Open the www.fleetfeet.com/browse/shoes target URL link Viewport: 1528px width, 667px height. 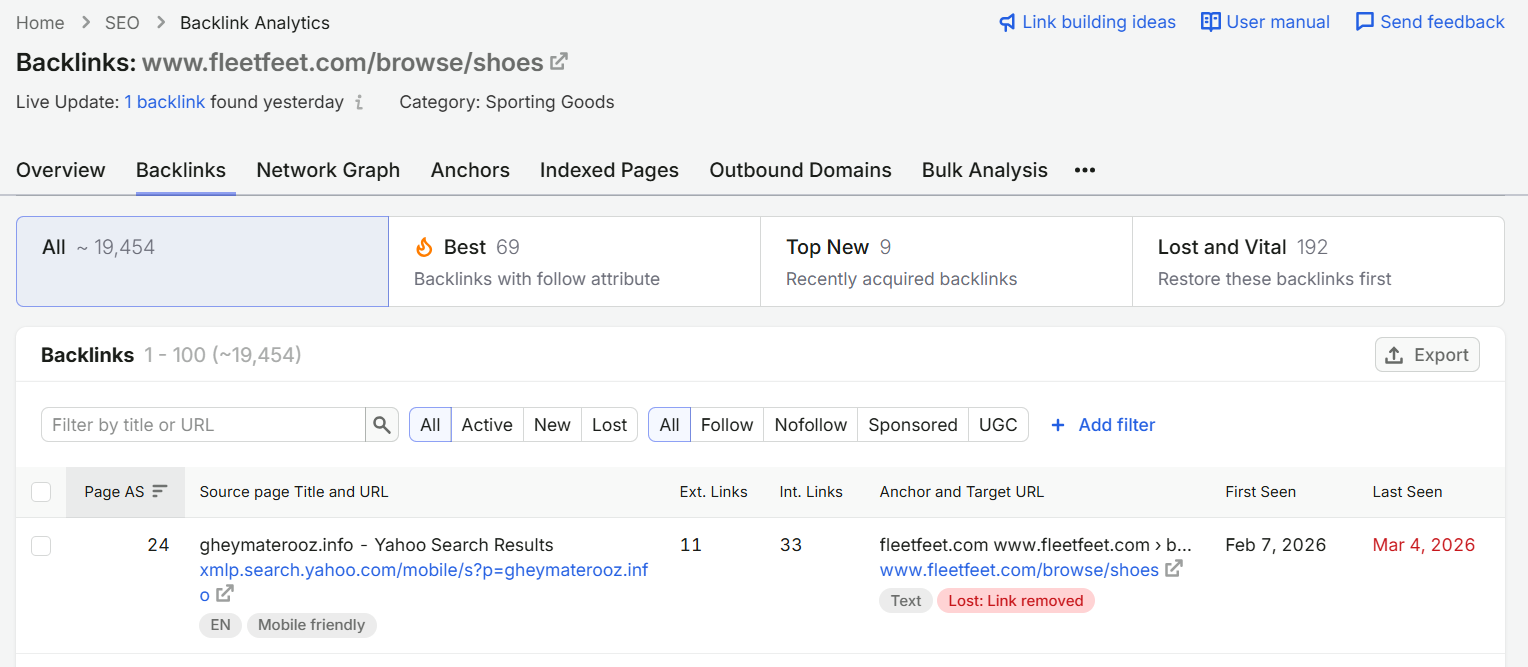pyautogui.click(x=1019, y=570)
